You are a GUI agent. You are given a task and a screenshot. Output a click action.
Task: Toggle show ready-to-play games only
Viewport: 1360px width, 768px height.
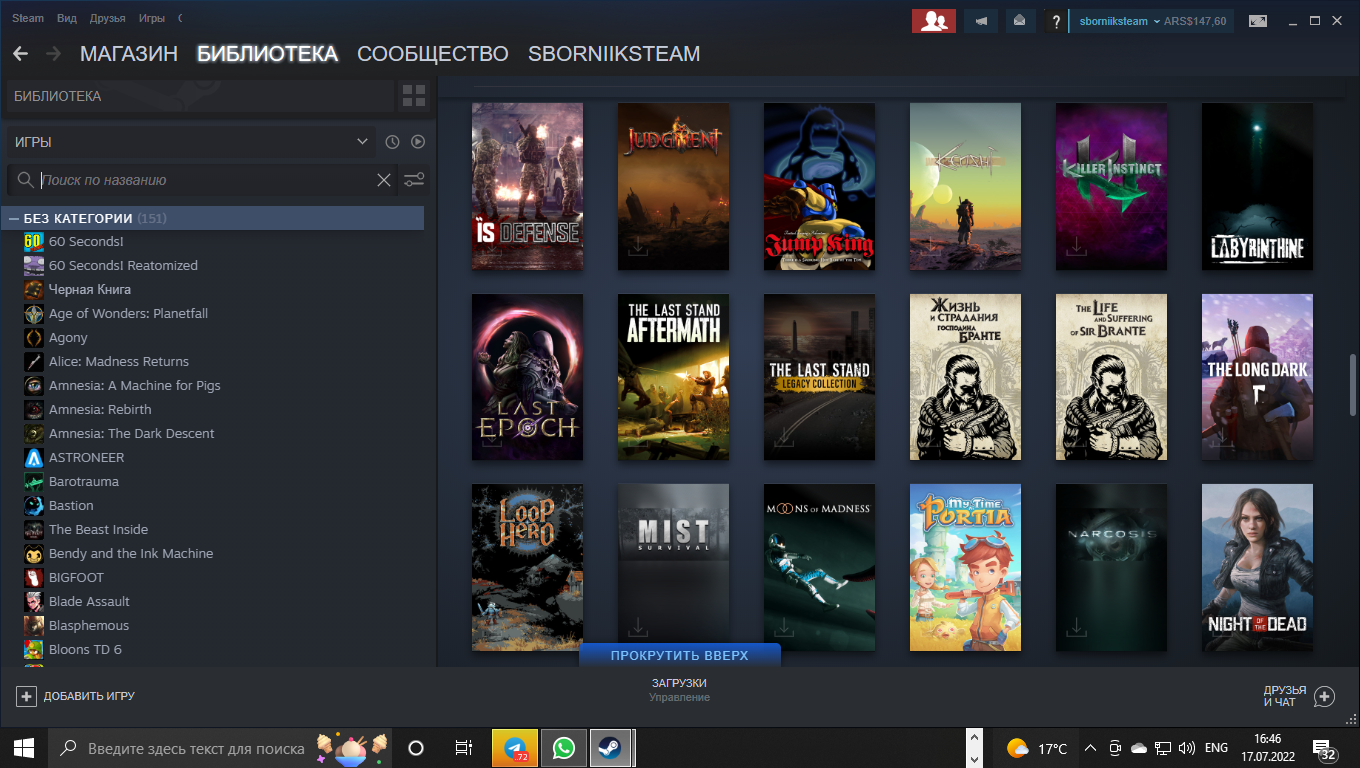[x=418, y=142]
